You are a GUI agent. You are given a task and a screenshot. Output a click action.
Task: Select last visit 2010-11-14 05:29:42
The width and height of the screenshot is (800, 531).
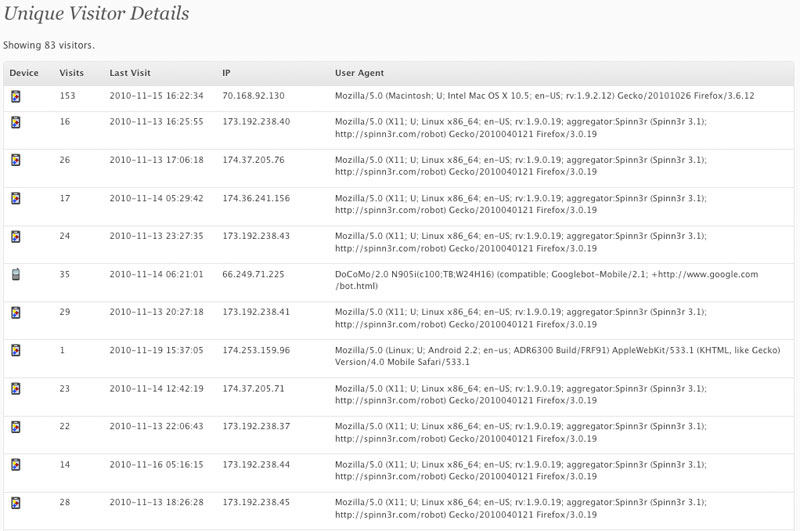tap(156, 198)
